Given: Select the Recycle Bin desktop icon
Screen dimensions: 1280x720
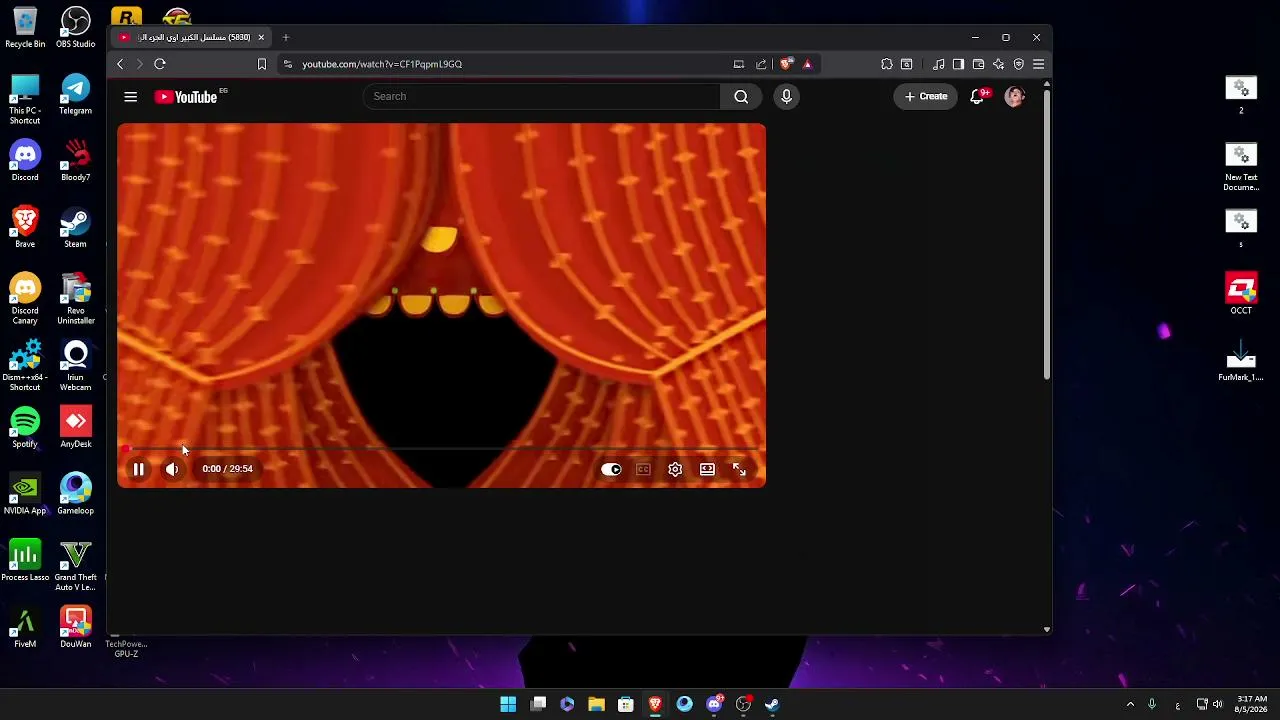Looking at the screenshot, I should pos(25,28).
